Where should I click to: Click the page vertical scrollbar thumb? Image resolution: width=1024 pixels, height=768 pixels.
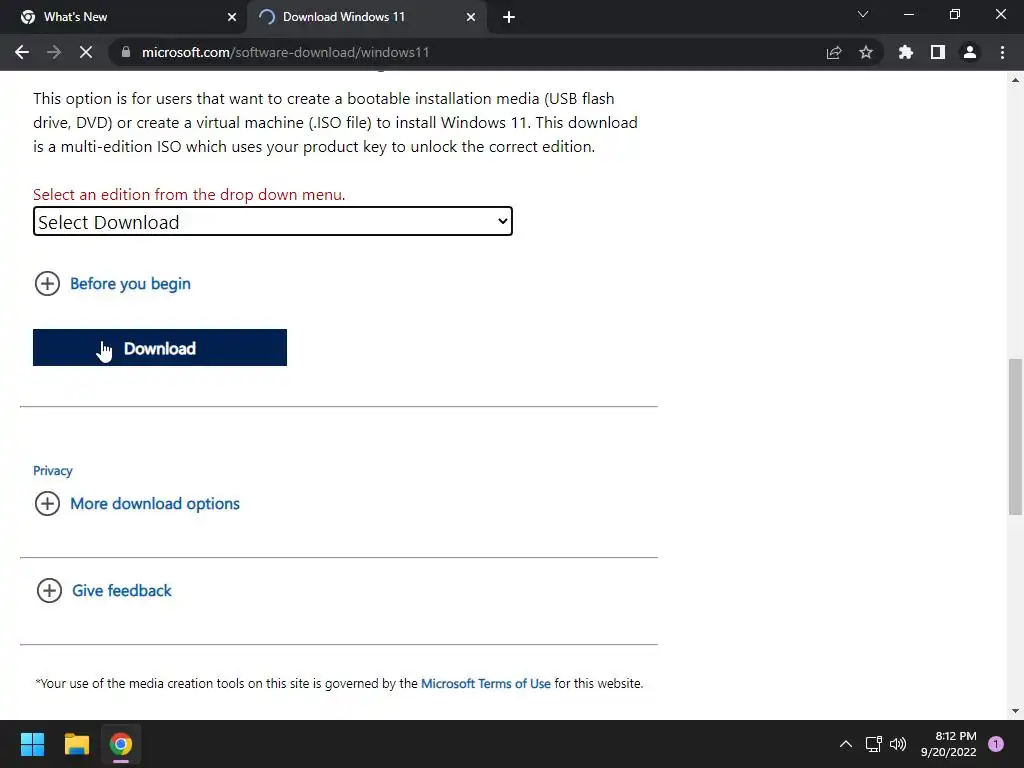tap(1015, 436)
